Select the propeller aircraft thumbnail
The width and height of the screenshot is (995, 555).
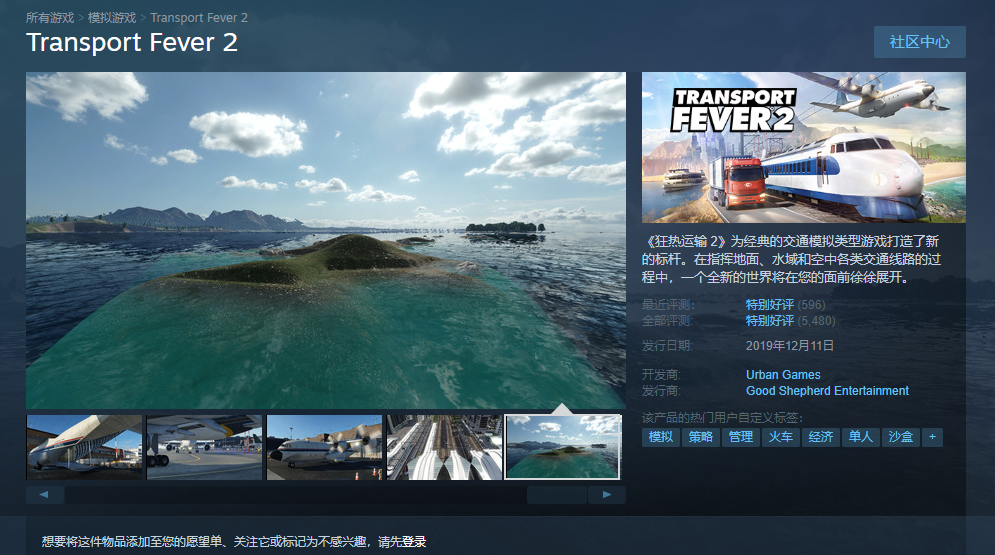coord(325,447)
